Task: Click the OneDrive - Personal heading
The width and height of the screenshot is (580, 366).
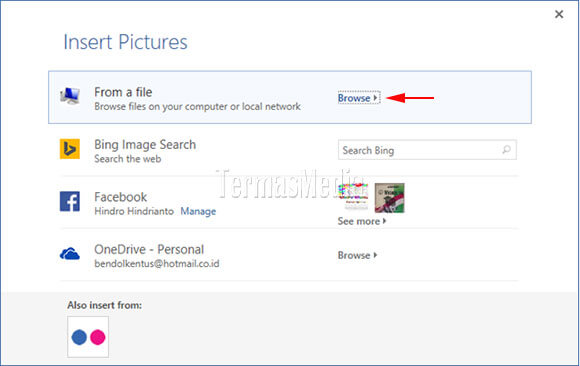Action: (149, 249)
